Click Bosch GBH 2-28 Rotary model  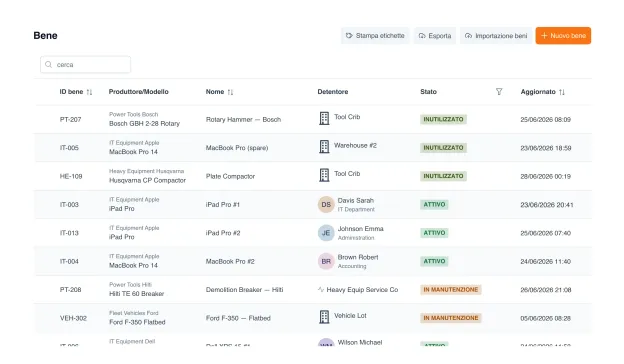click(x=144, y=124)
